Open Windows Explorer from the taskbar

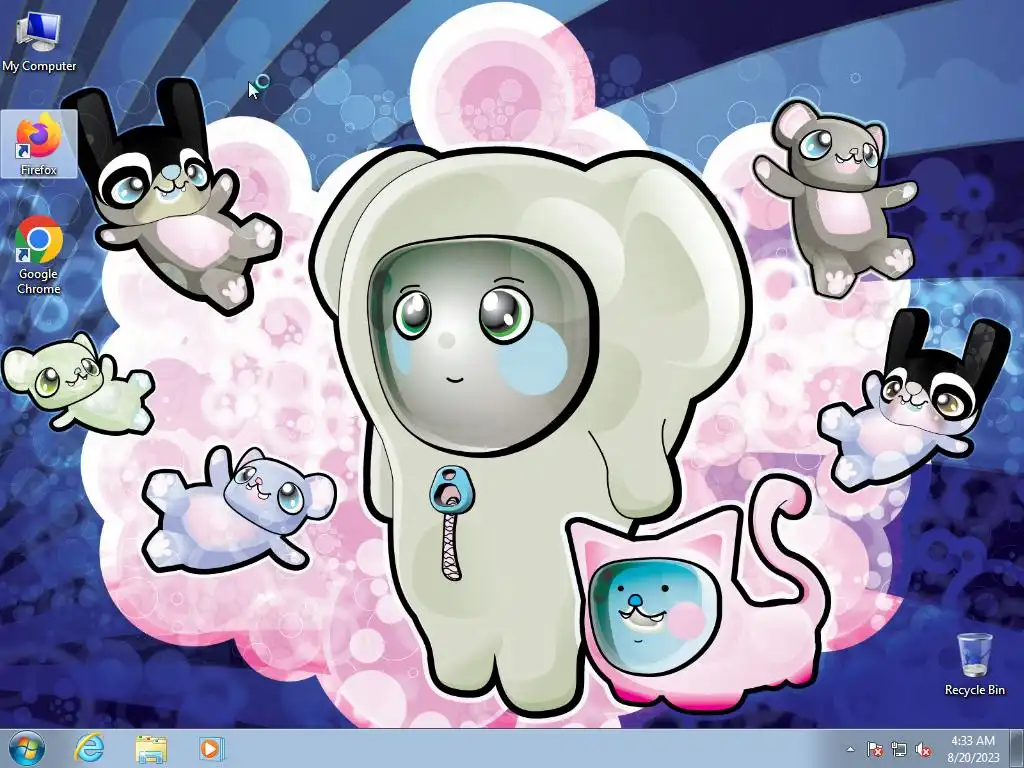(150, 748)
